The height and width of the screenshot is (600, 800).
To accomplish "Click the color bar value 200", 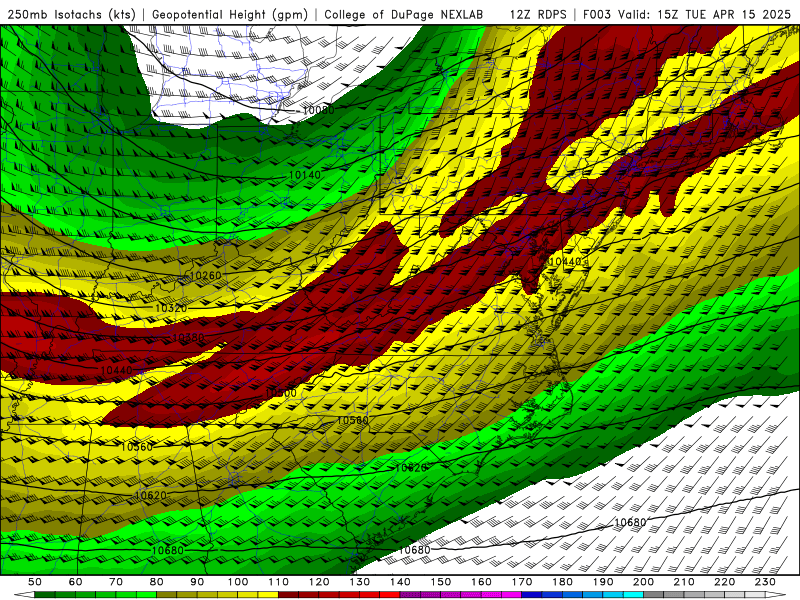I will (x=643, y=582).
